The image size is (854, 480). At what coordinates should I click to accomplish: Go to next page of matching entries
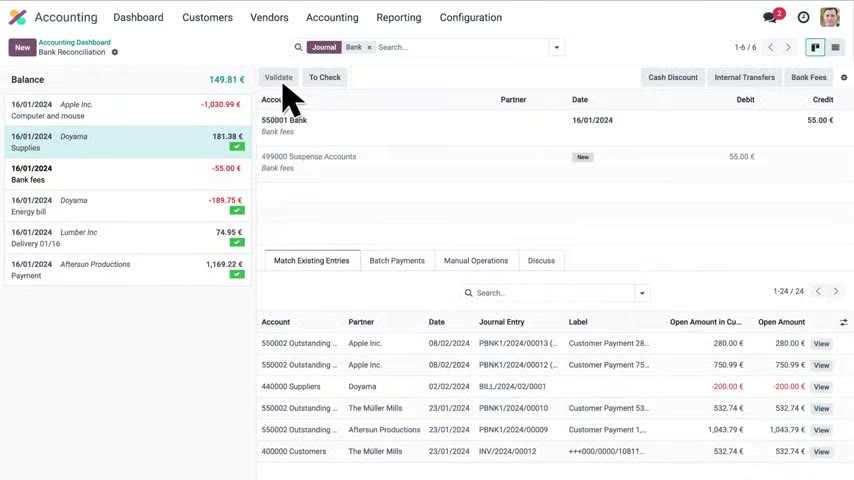(835, 291)
